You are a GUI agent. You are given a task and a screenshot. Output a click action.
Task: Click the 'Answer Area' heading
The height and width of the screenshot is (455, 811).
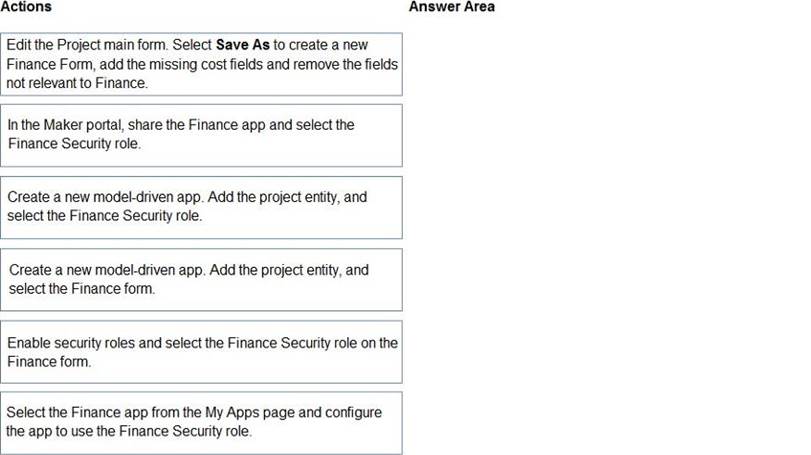(451, 7)
